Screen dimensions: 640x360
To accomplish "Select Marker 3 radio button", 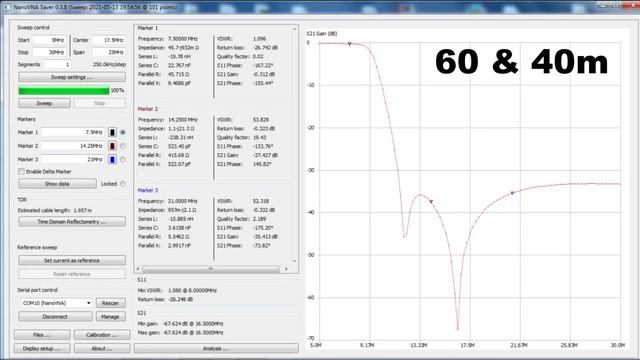I will [122, 159].
